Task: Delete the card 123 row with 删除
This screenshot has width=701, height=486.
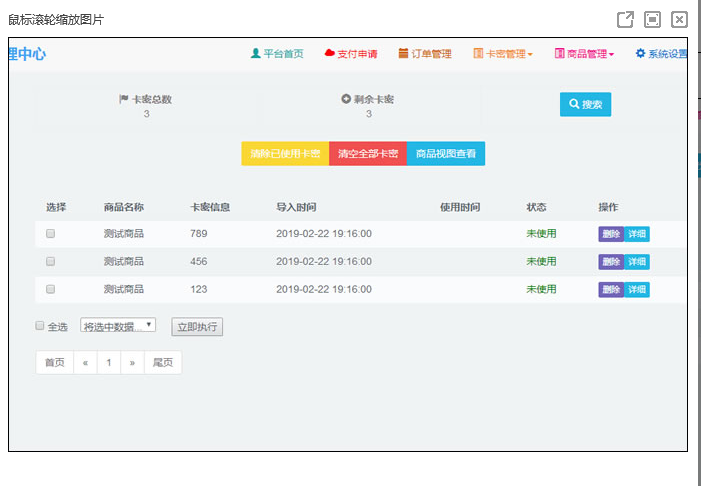Action: [x=611, y=289]
